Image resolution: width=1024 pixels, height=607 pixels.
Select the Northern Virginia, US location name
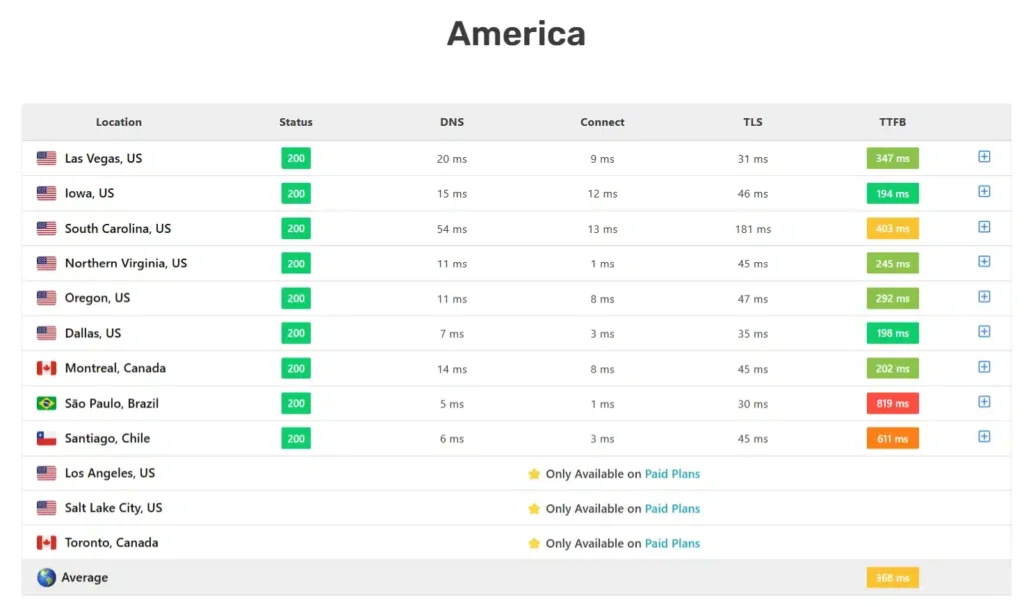click(x=125, y=263)
